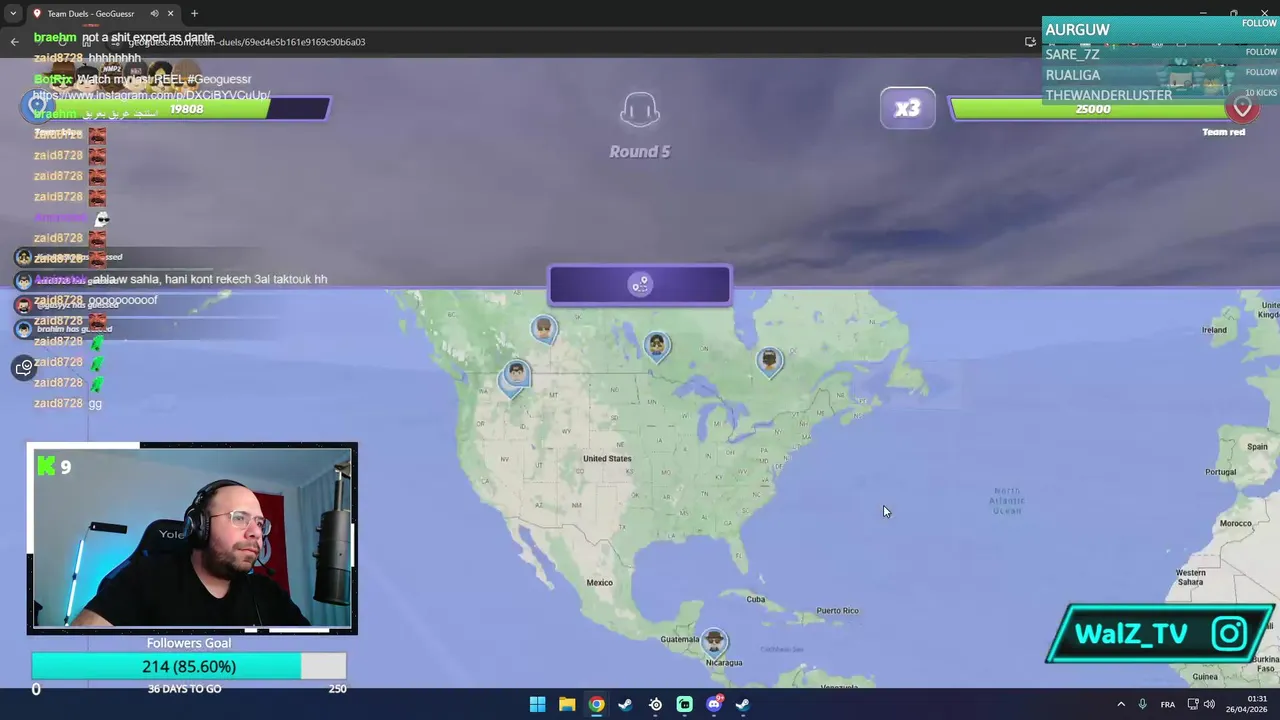
Task: Click the Instagram link in chat overlay
Action: coord(151,95)
